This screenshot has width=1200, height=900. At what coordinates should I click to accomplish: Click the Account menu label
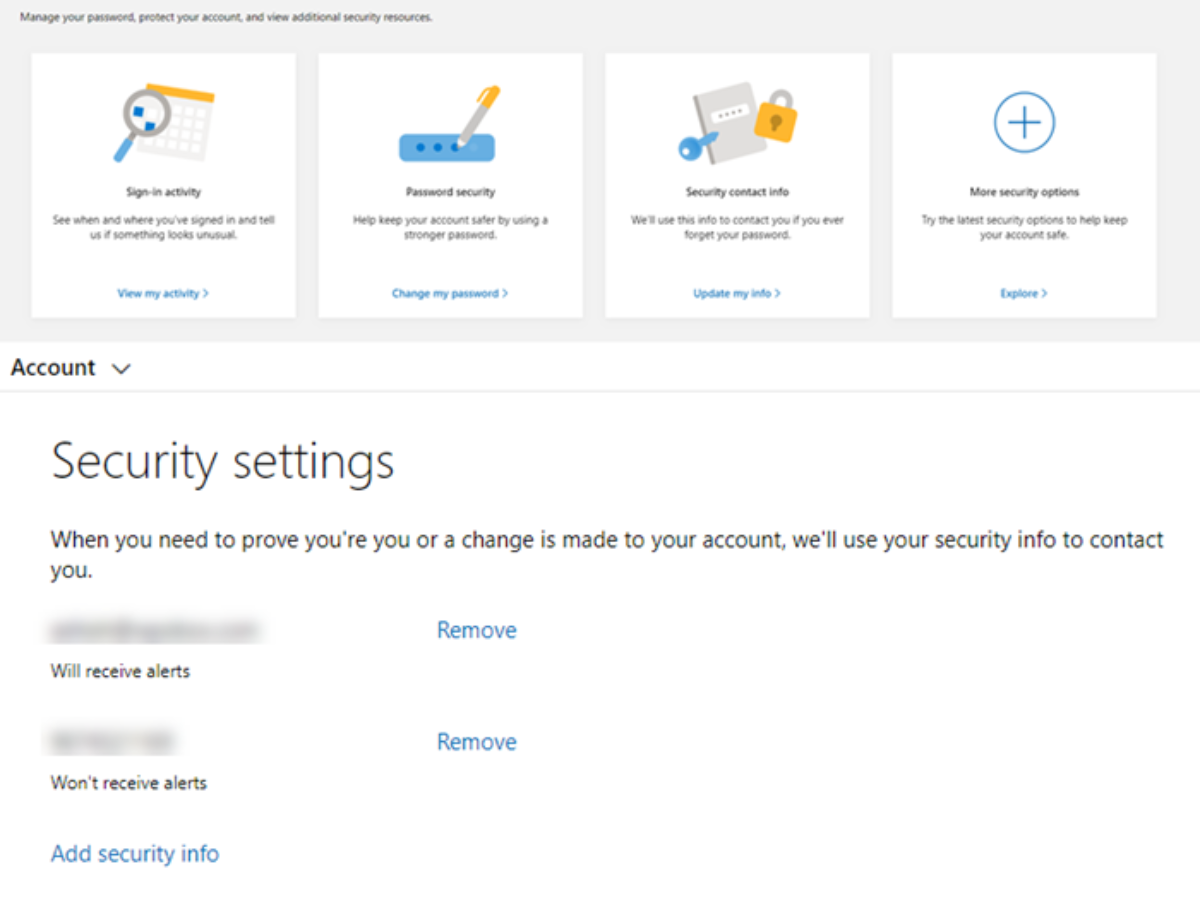coord(53,367)
